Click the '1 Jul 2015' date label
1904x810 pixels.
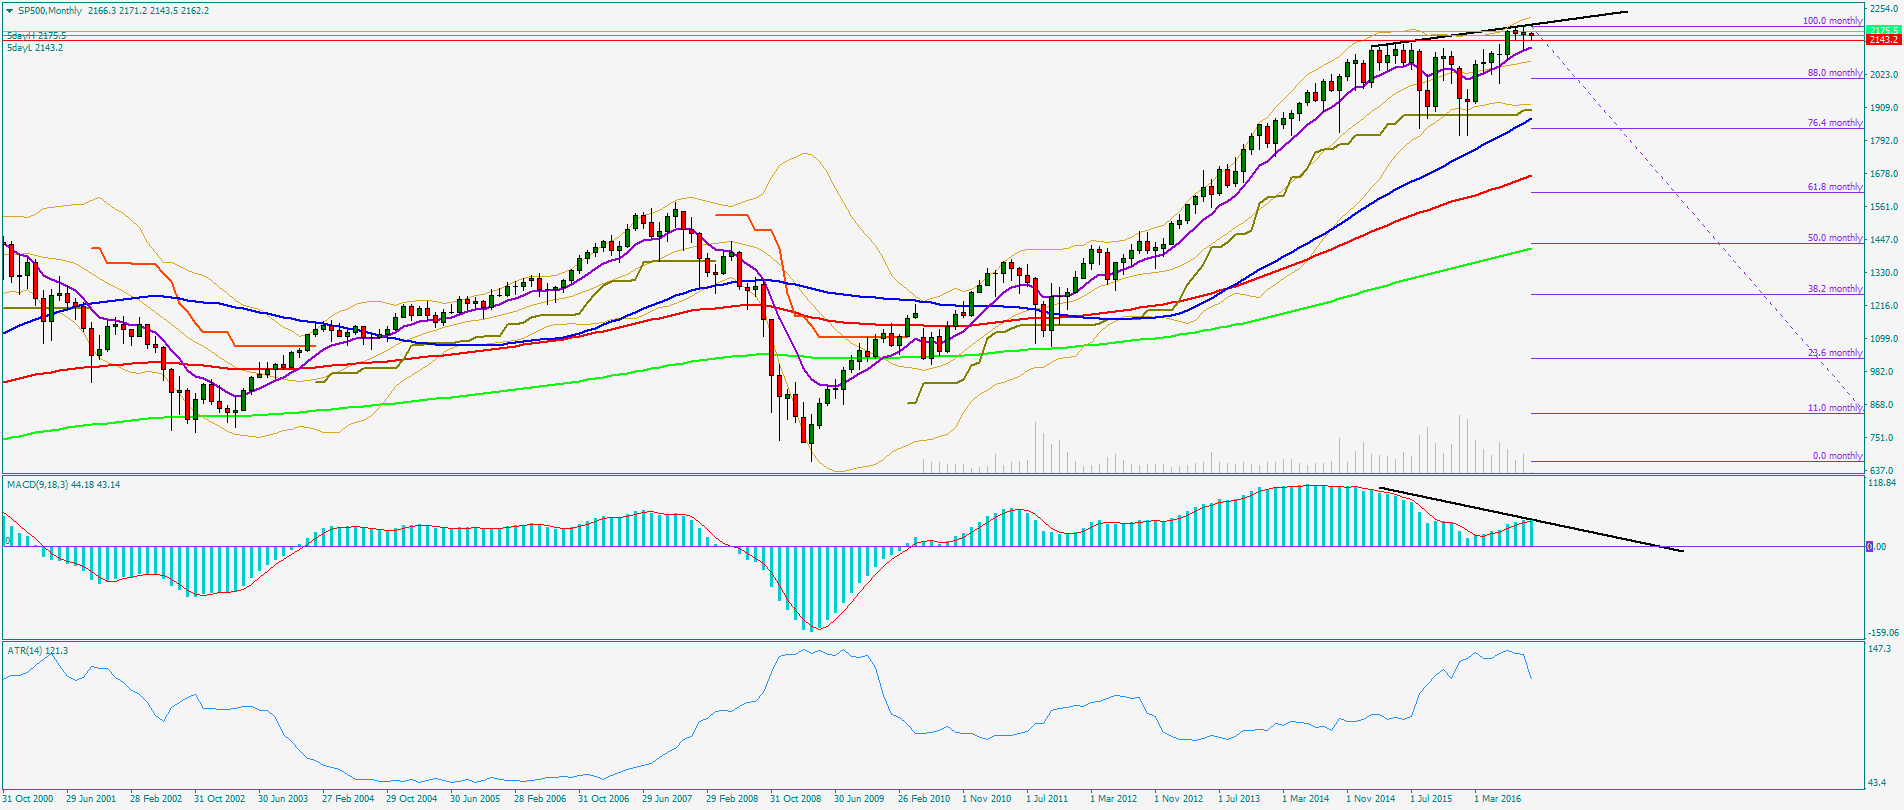1431,799
